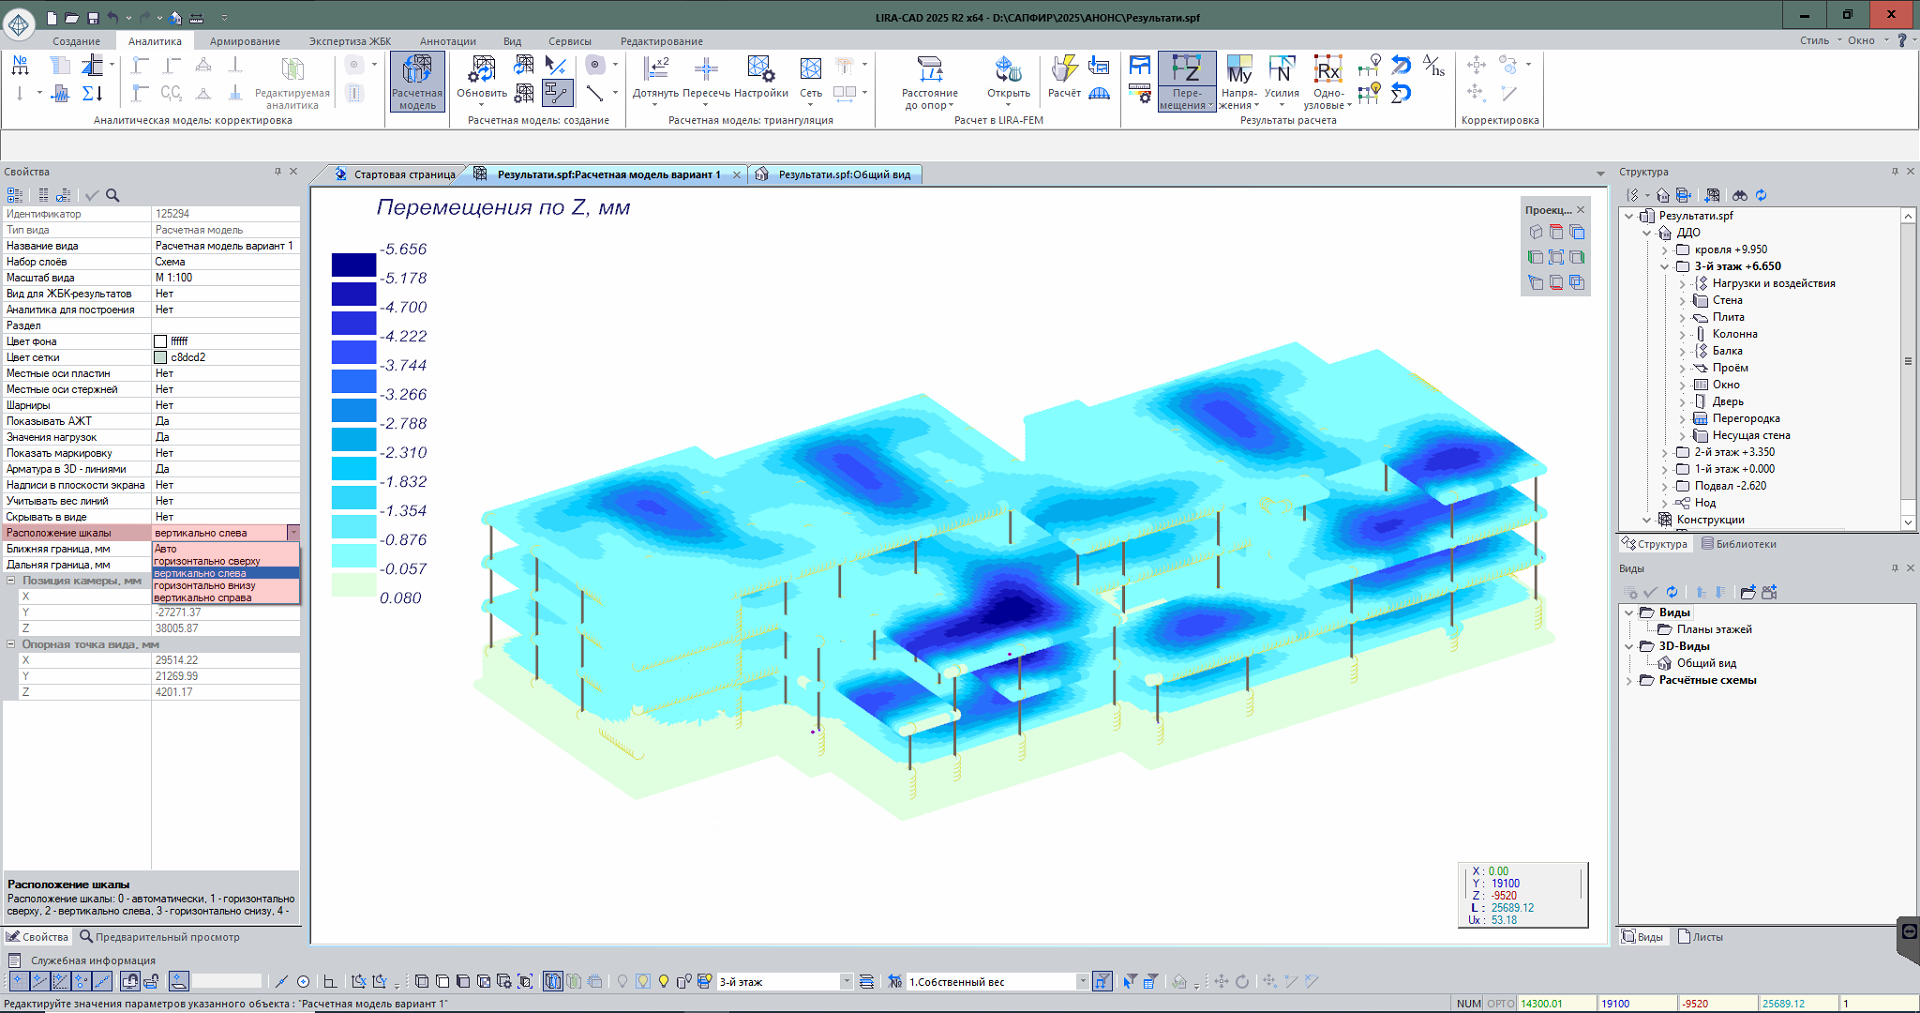The height and width of the screenshot is (1013, 1920).
Task: Click the Цвет сетки color swatch
Action: point(160,357)
